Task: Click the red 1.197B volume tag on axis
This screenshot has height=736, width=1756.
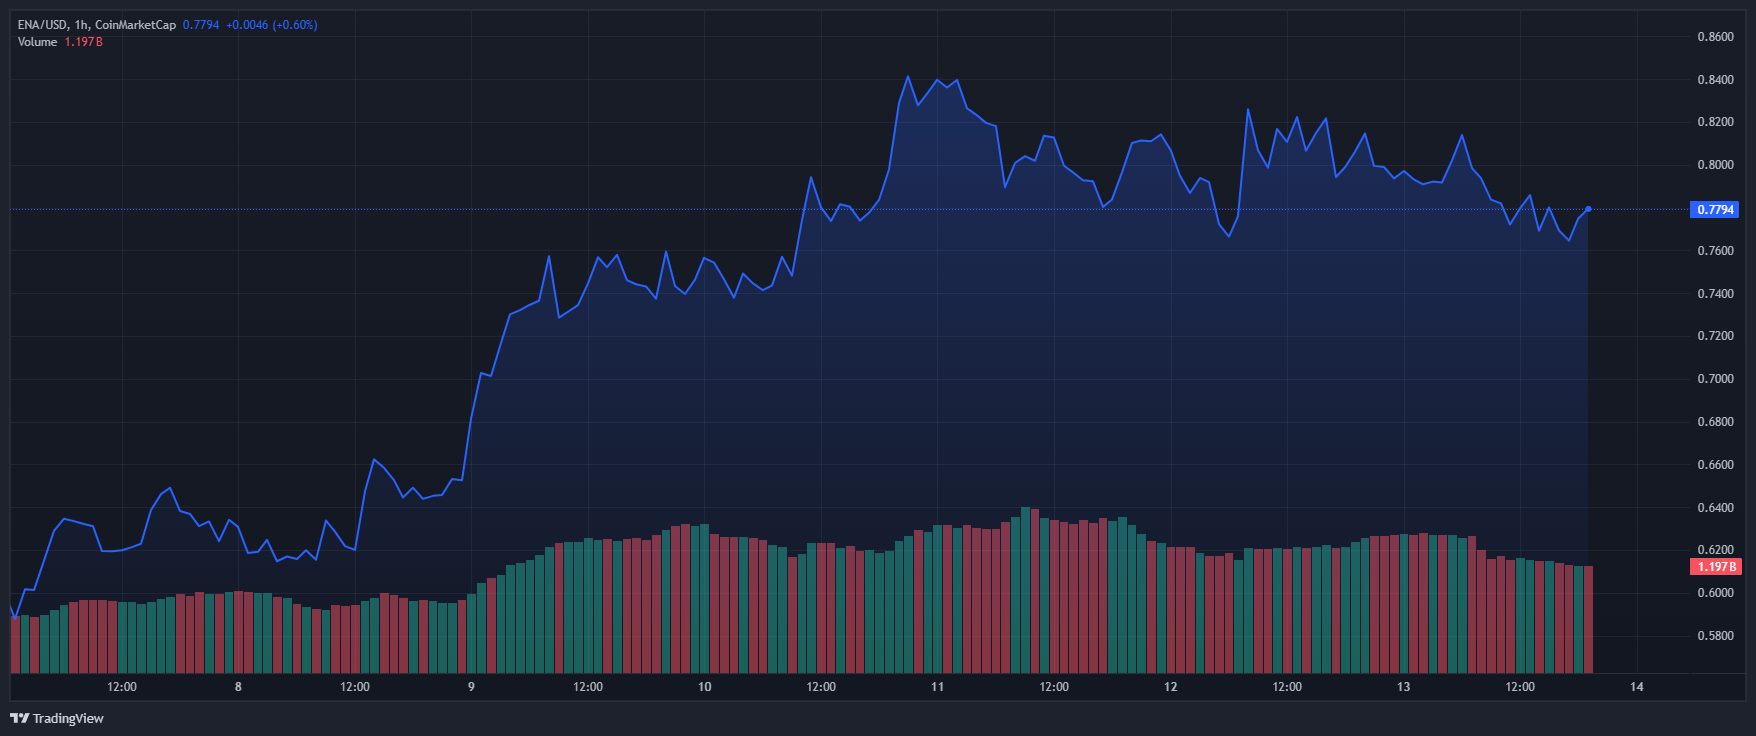Action: click(1715, 567)
